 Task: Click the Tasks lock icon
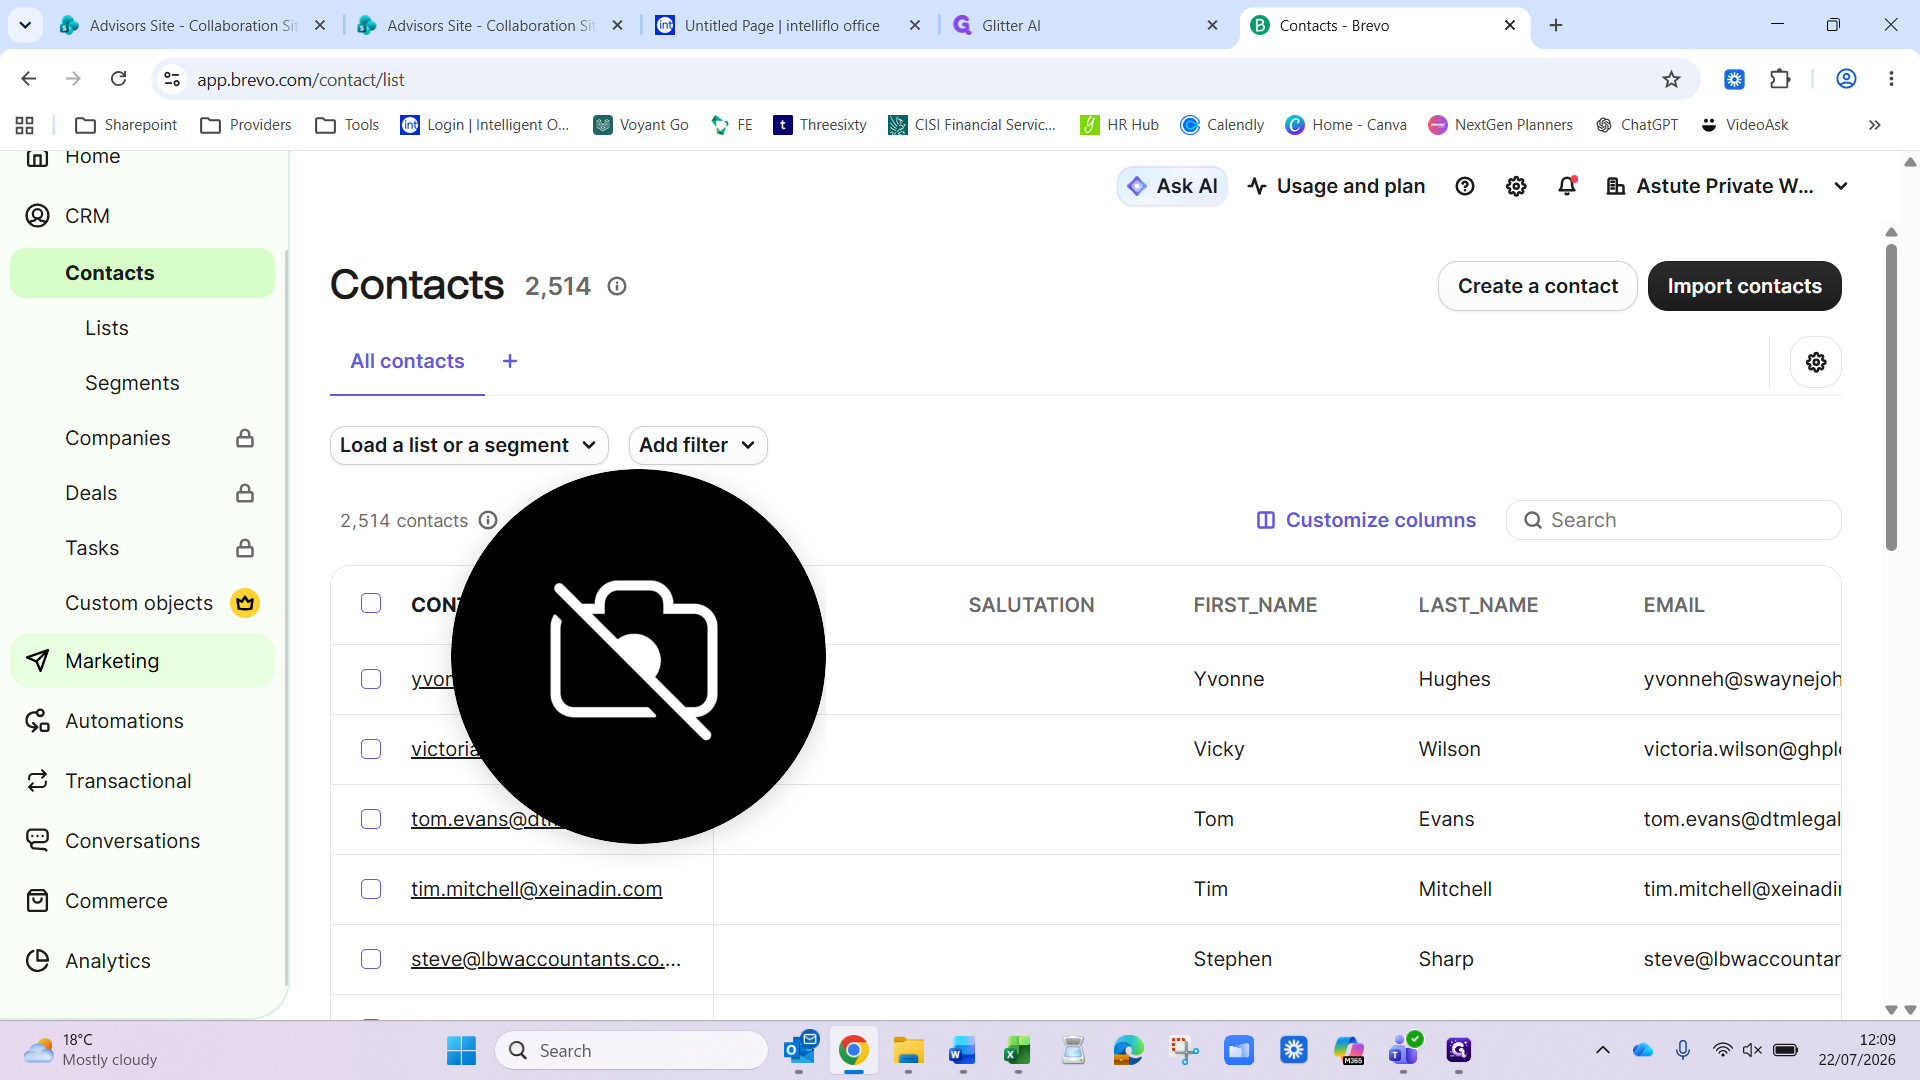click(x=245, y=548)
